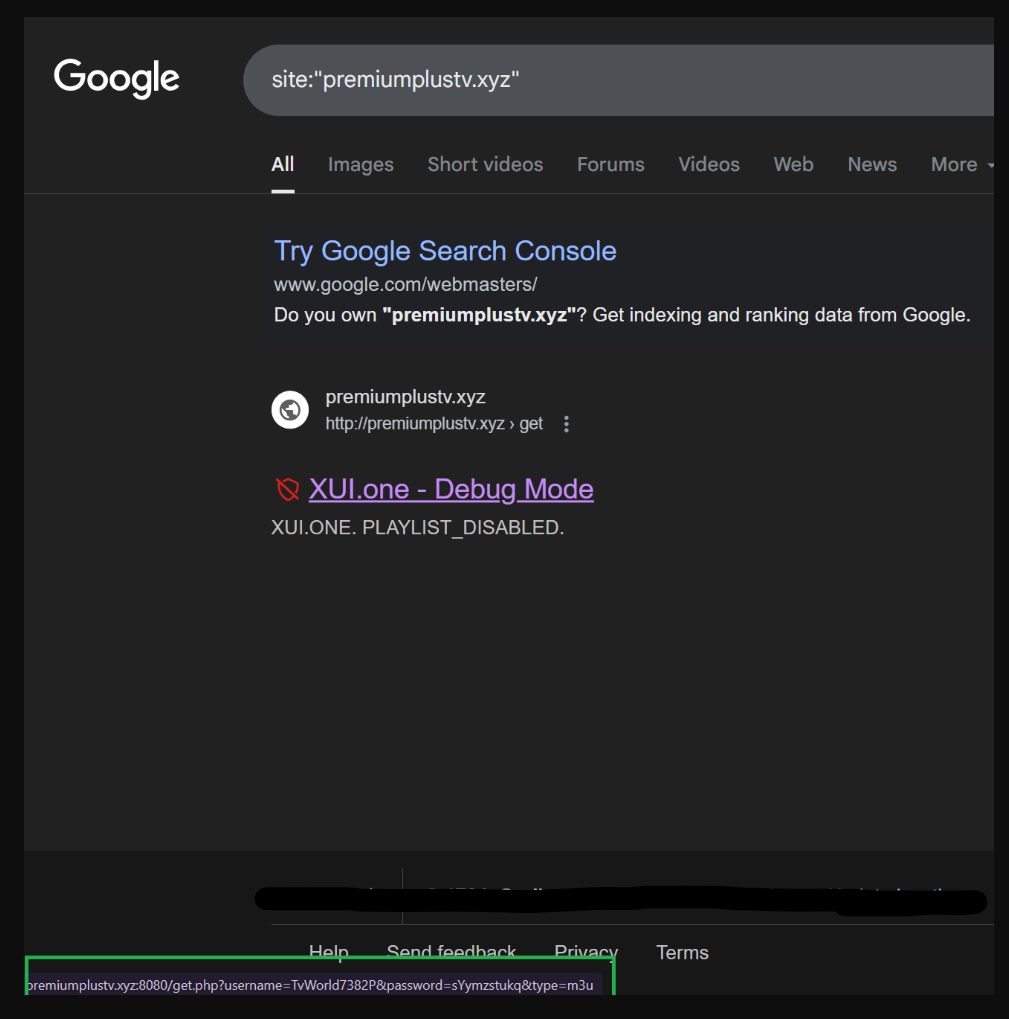Open the XUI.one - Debug Mode result
Screen dimensions: 1009x1019
click(451, 489)
